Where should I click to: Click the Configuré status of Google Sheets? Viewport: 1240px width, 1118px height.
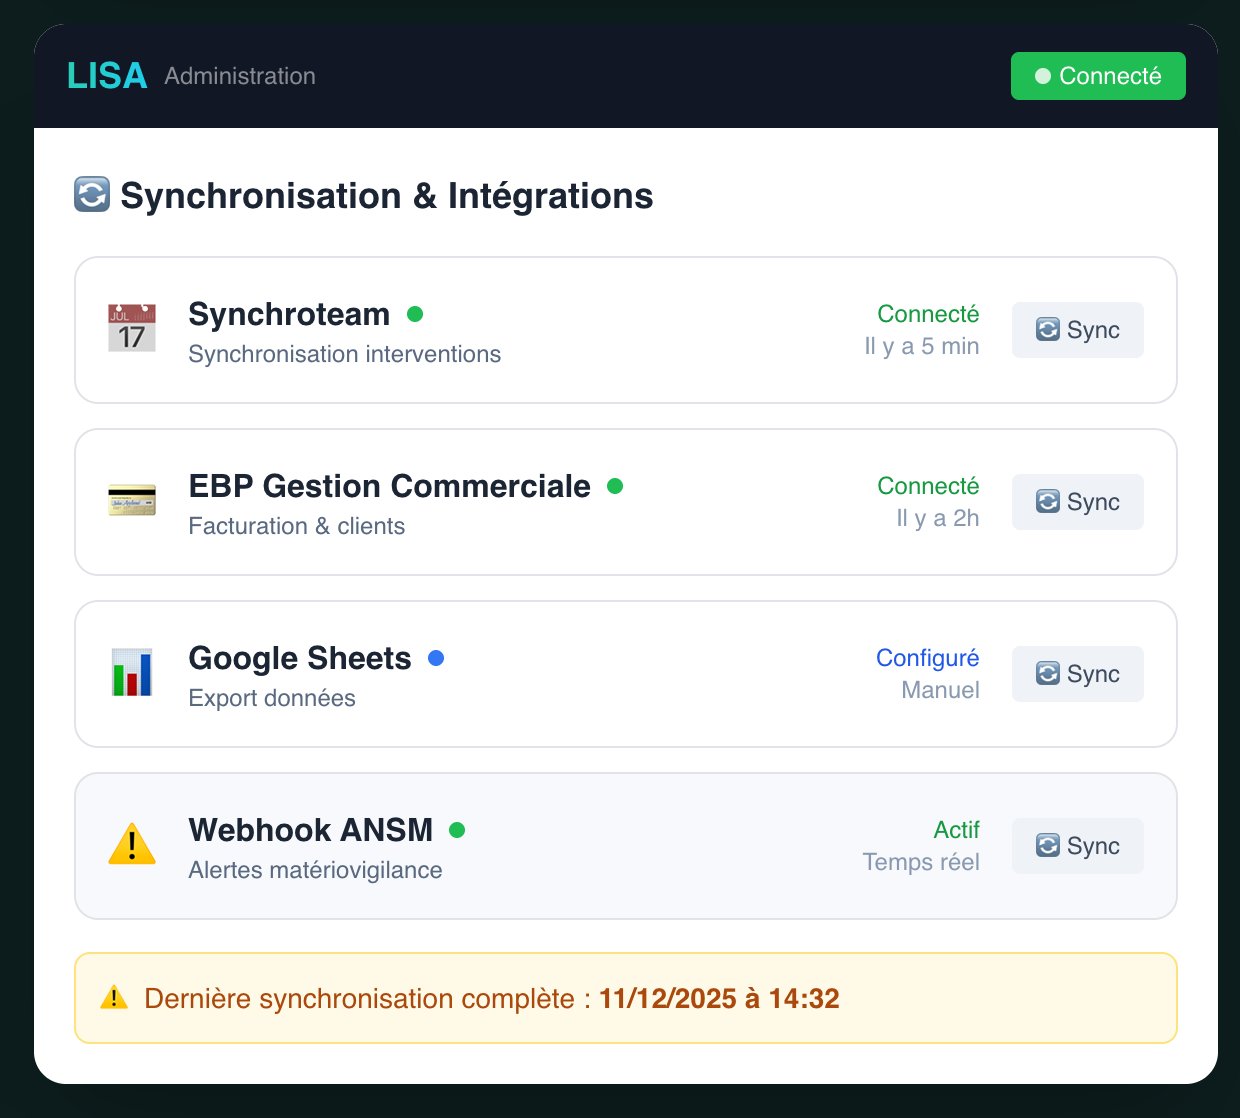click(x=927, y=658)
